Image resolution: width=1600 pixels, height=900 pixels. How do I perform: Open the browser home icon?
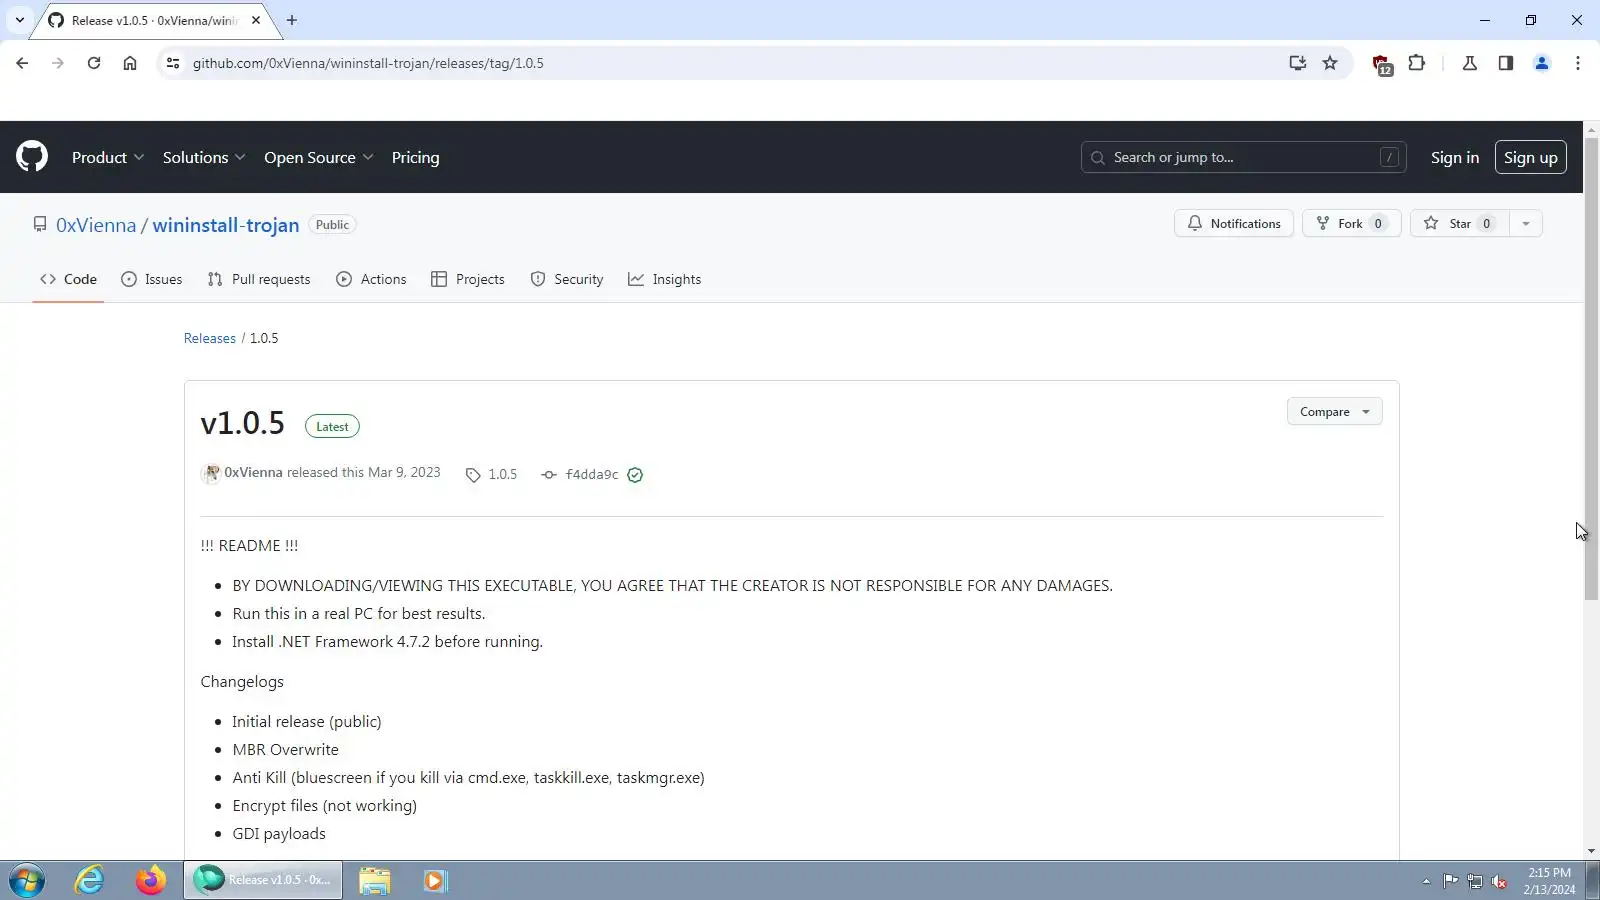point(130,63)
